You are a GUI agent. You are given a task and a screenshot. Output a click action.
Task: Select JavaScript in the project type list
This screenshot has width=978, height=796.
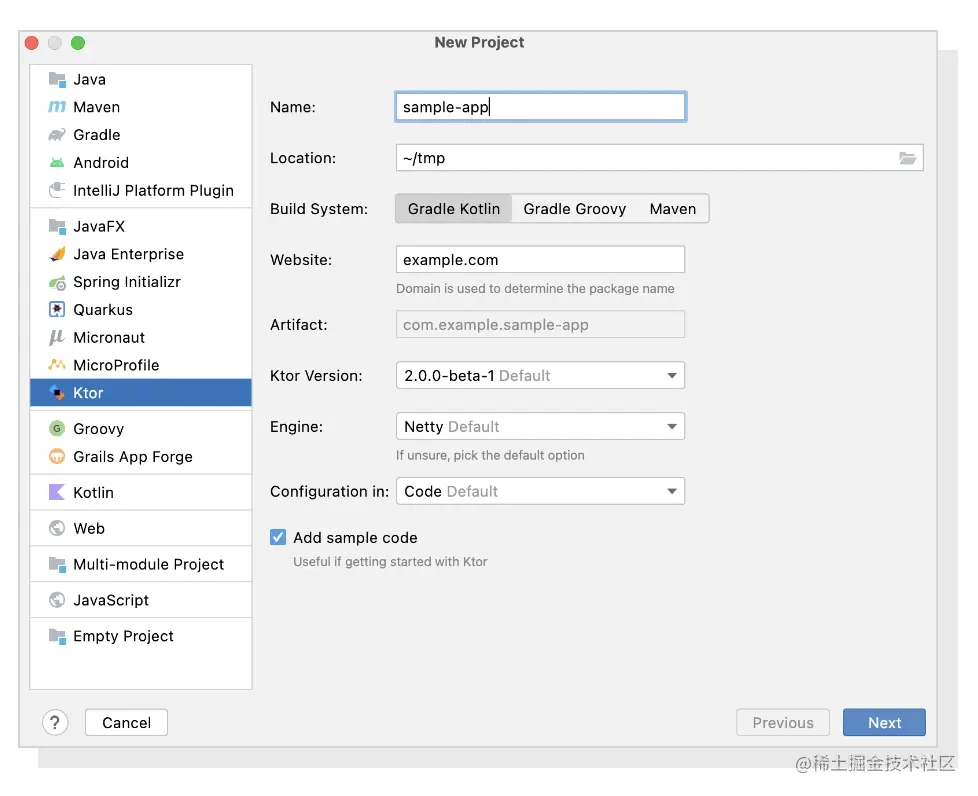[111, 601]
